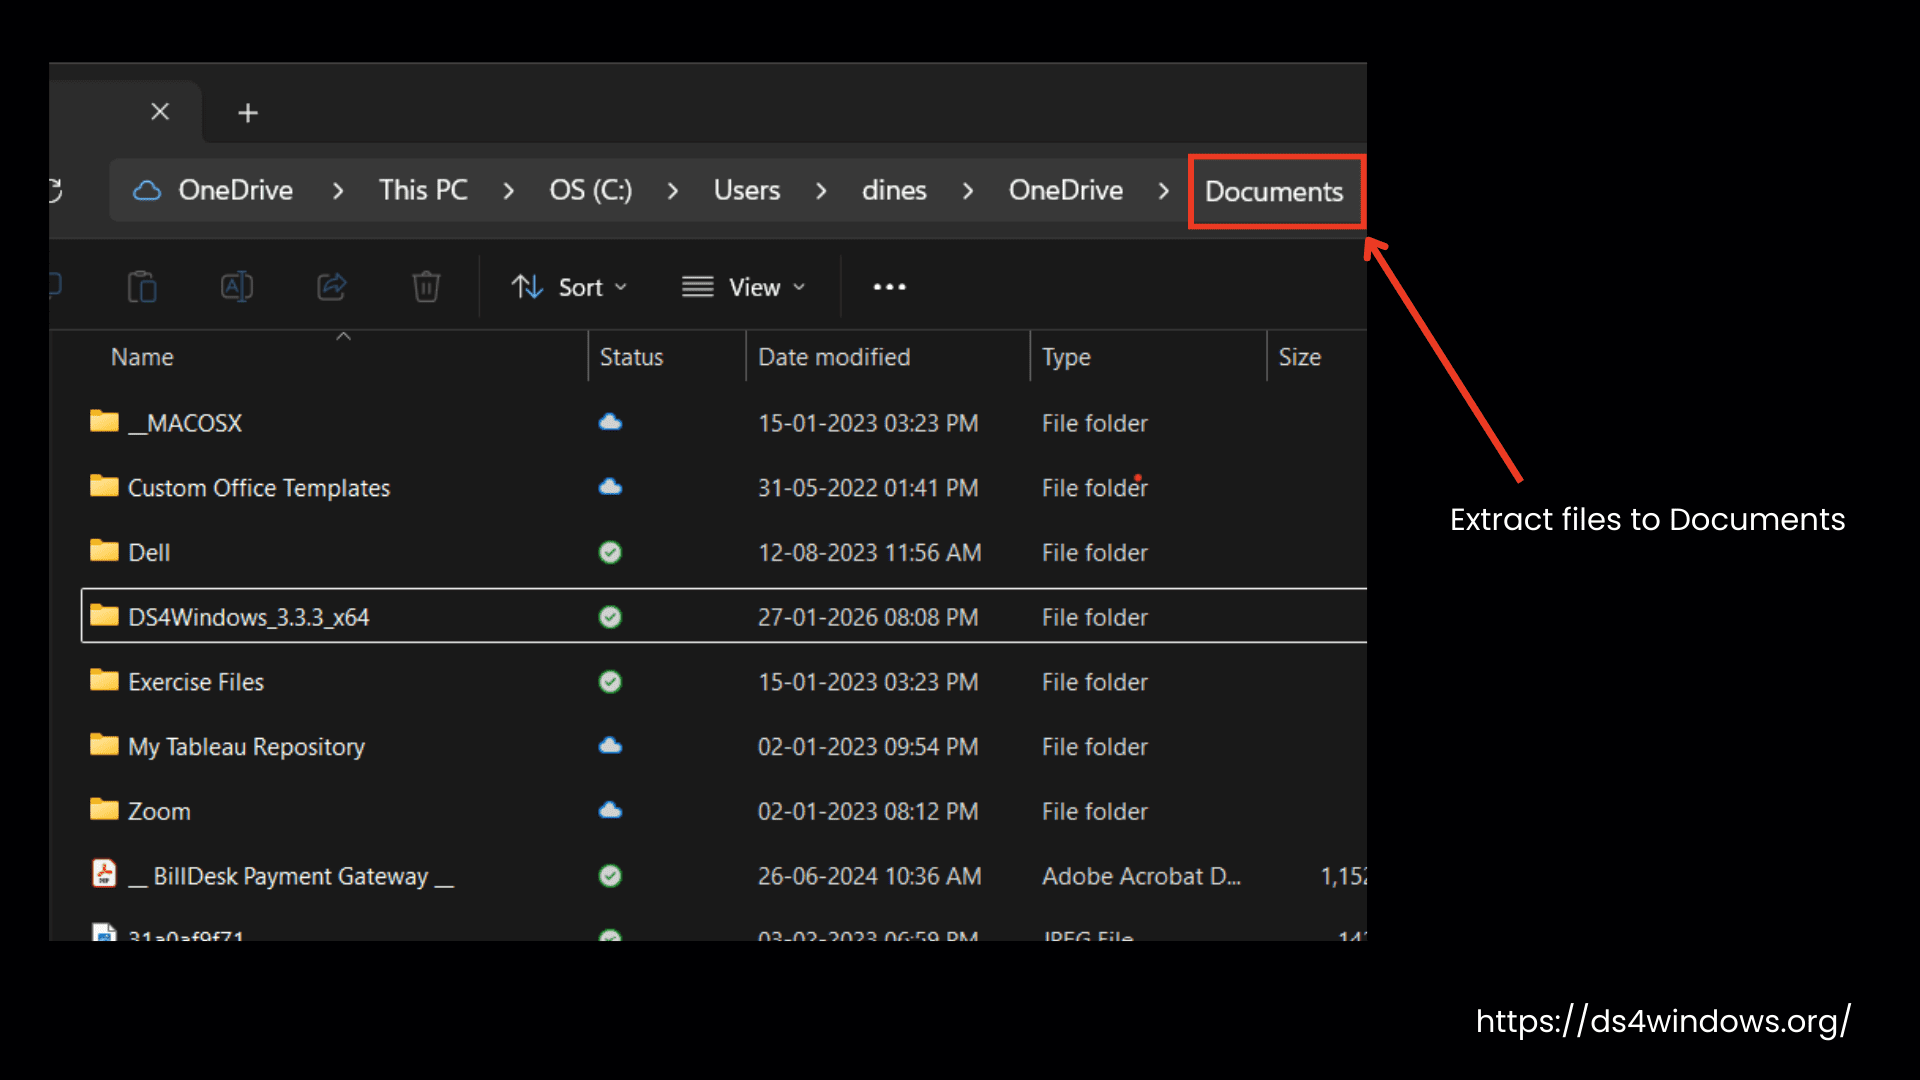1920x1080 pixels.
Task: Expand chevron after Users
Action: (821, 190)
